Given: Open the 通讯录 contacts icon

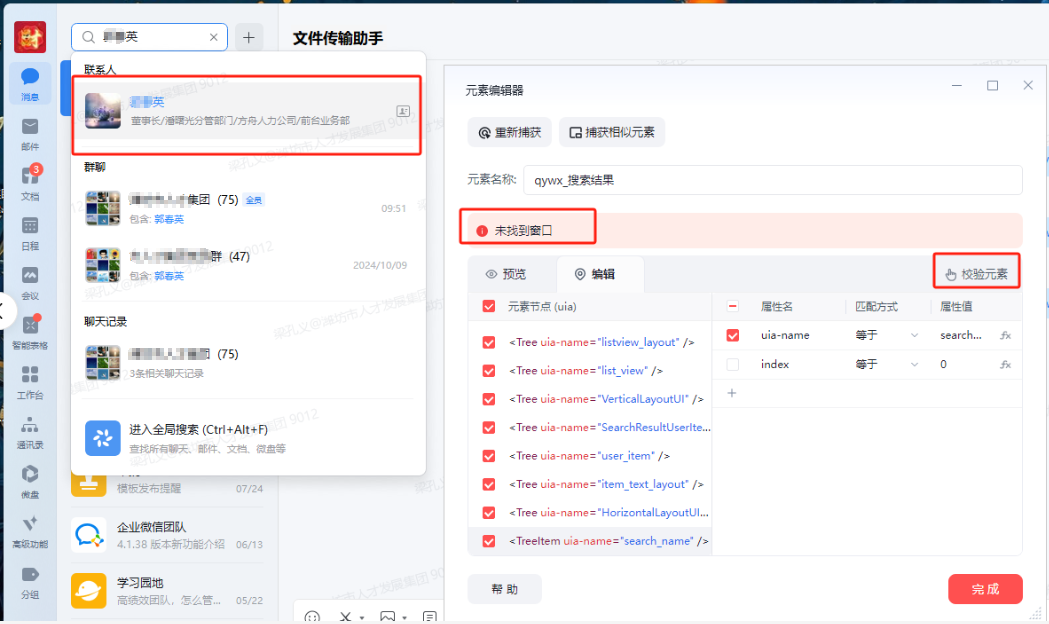Looking at the screenshot, I should point(30,432).
